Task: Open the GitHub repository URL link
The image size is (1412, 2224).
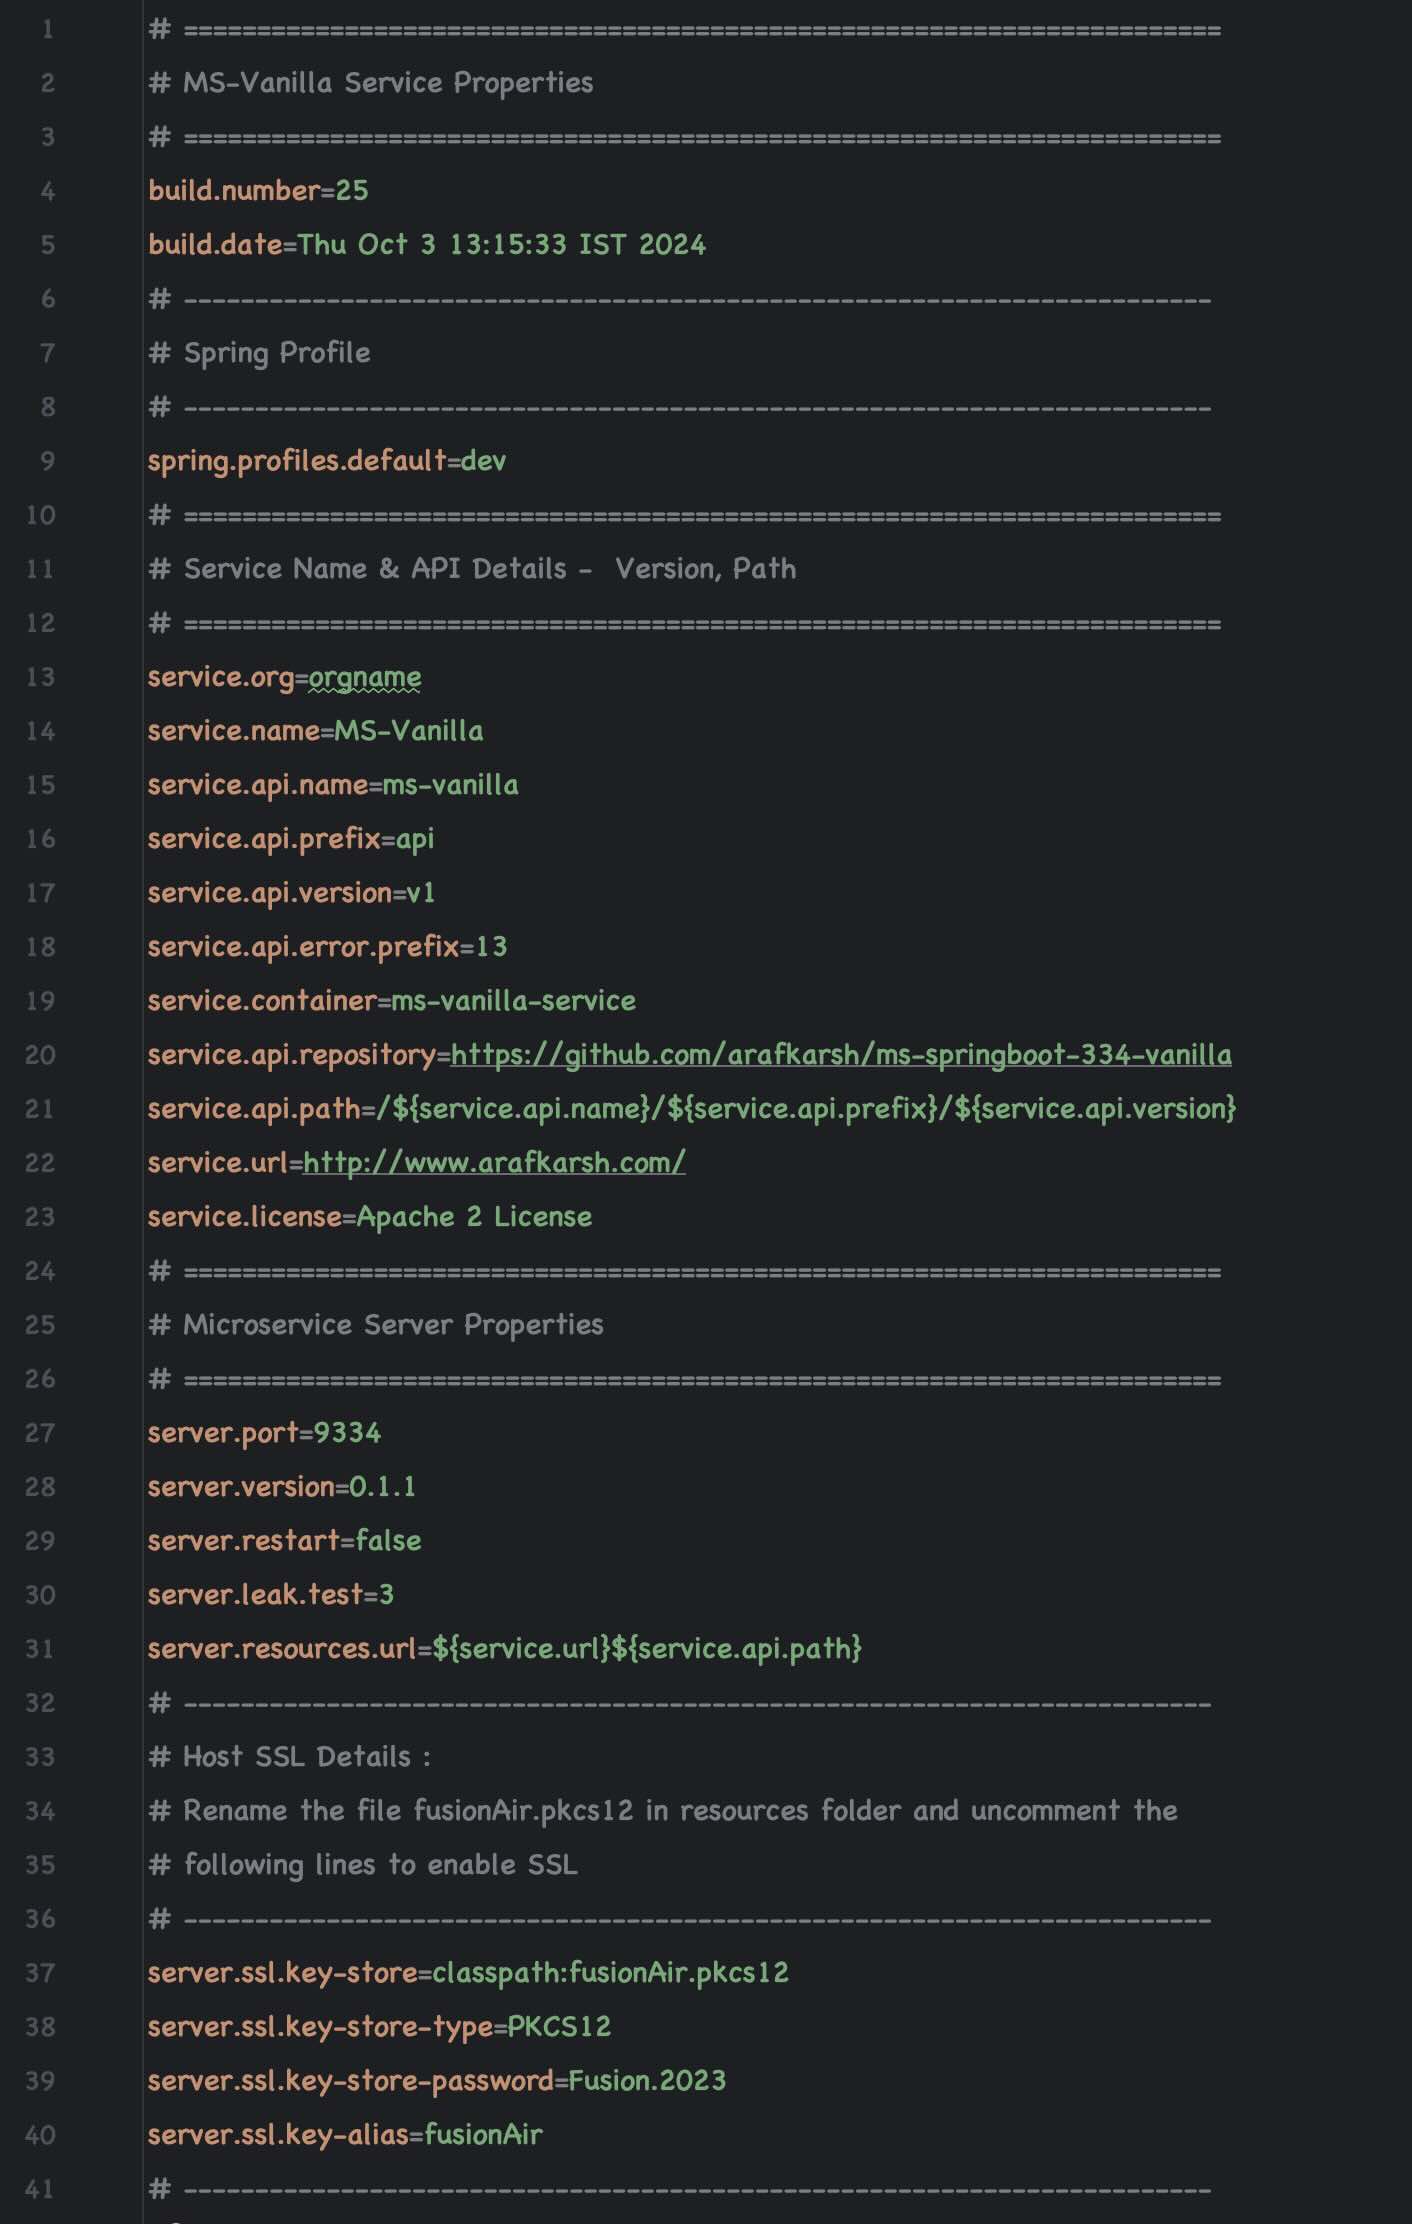Action: tap(841, 1054)
